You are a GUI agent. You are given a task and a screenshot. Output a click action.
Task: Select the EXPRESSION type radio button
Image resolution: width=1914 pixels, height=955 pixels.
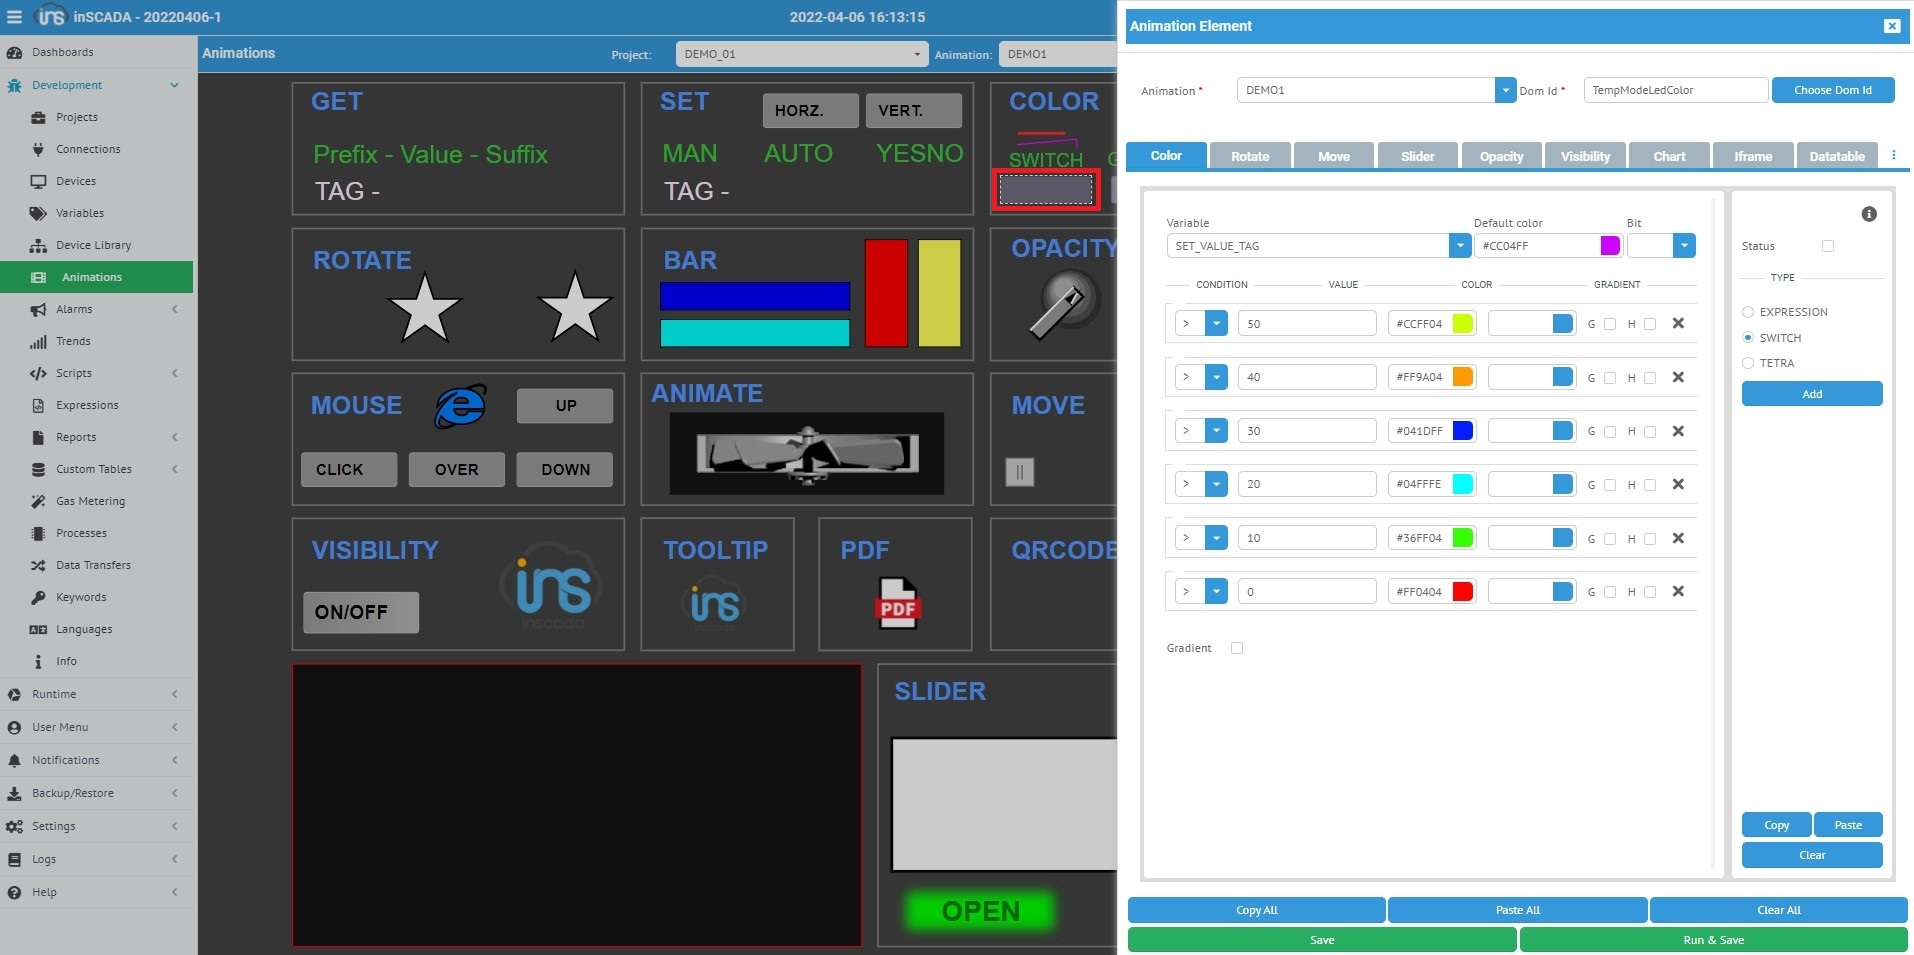tap(1748, 312)
